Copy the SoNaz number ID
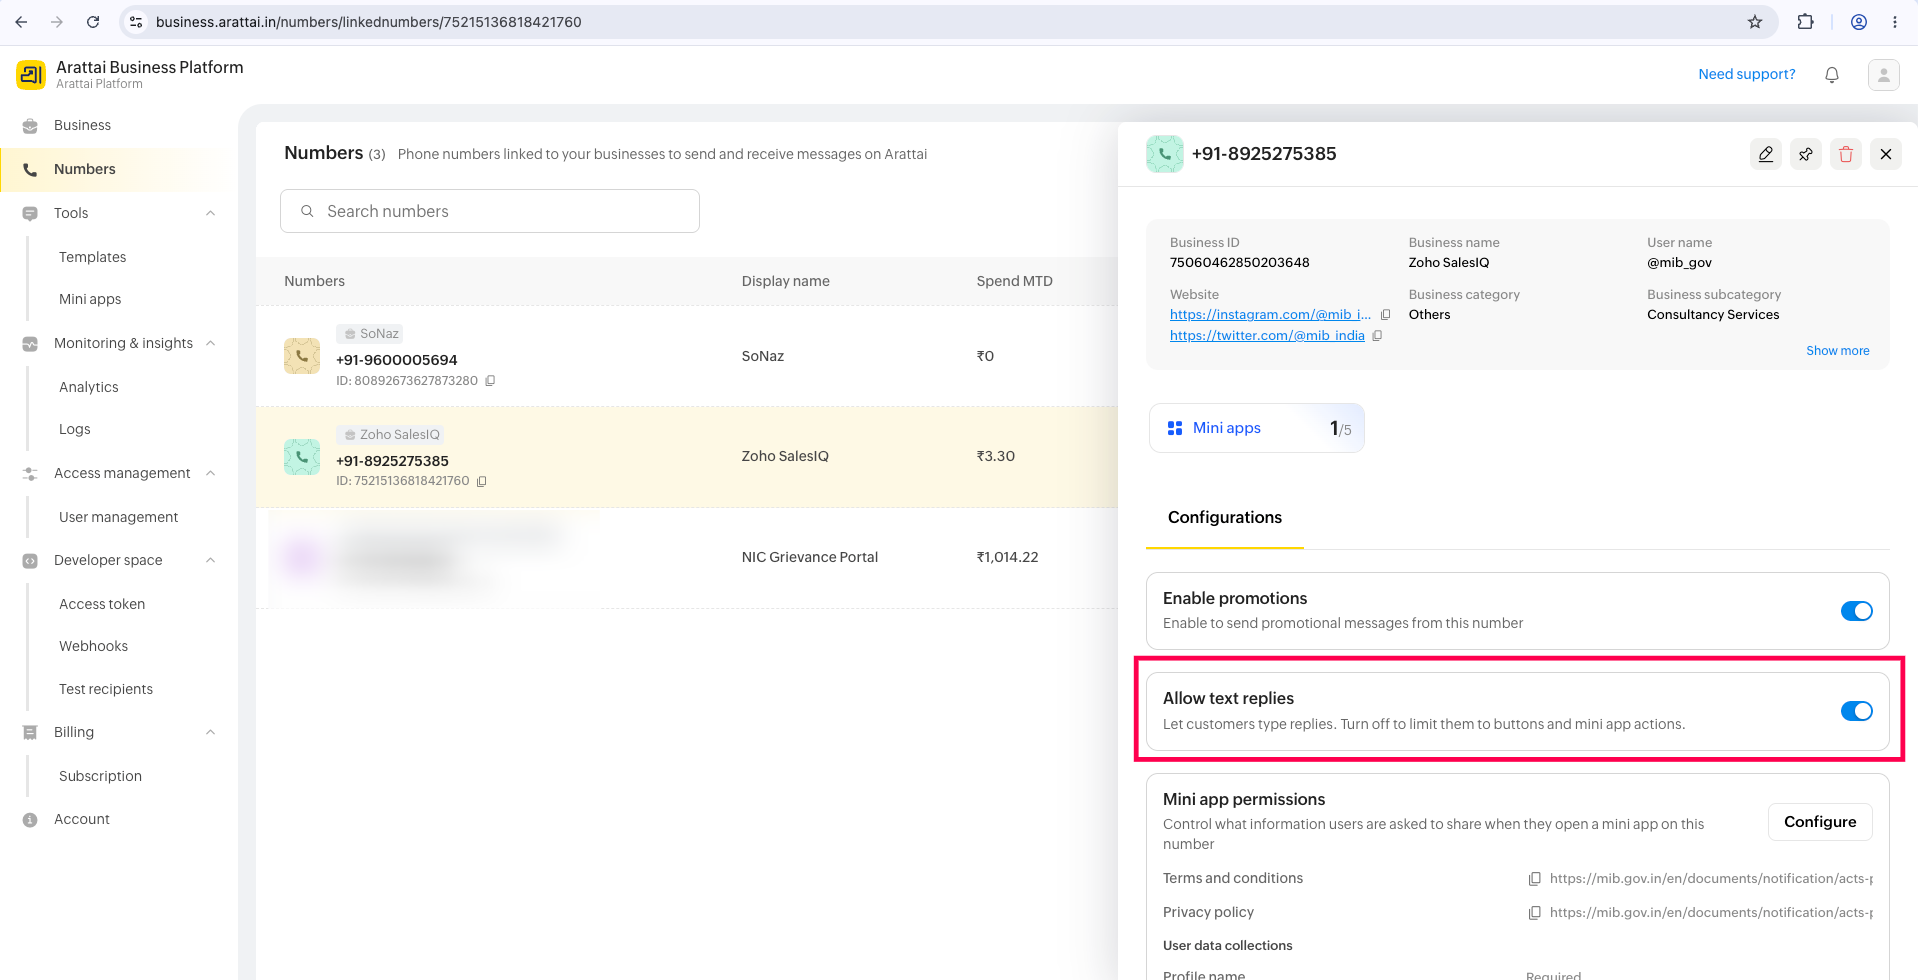 (x=490, y=381)
